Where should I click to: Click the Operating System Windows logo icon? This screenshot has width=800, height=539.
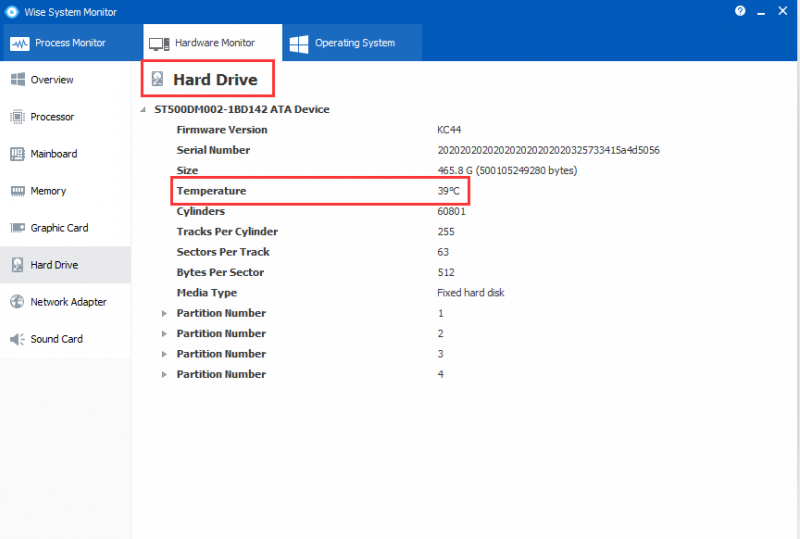point(299,44)
